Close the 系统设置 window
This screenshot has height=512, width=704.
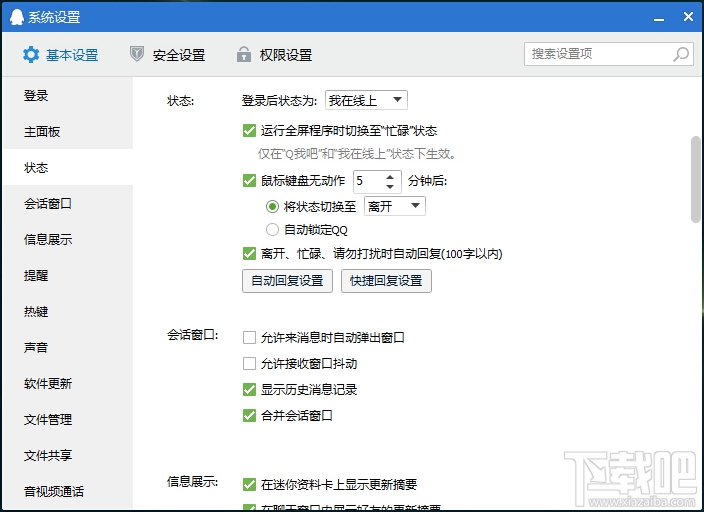[x=688, y=17]
